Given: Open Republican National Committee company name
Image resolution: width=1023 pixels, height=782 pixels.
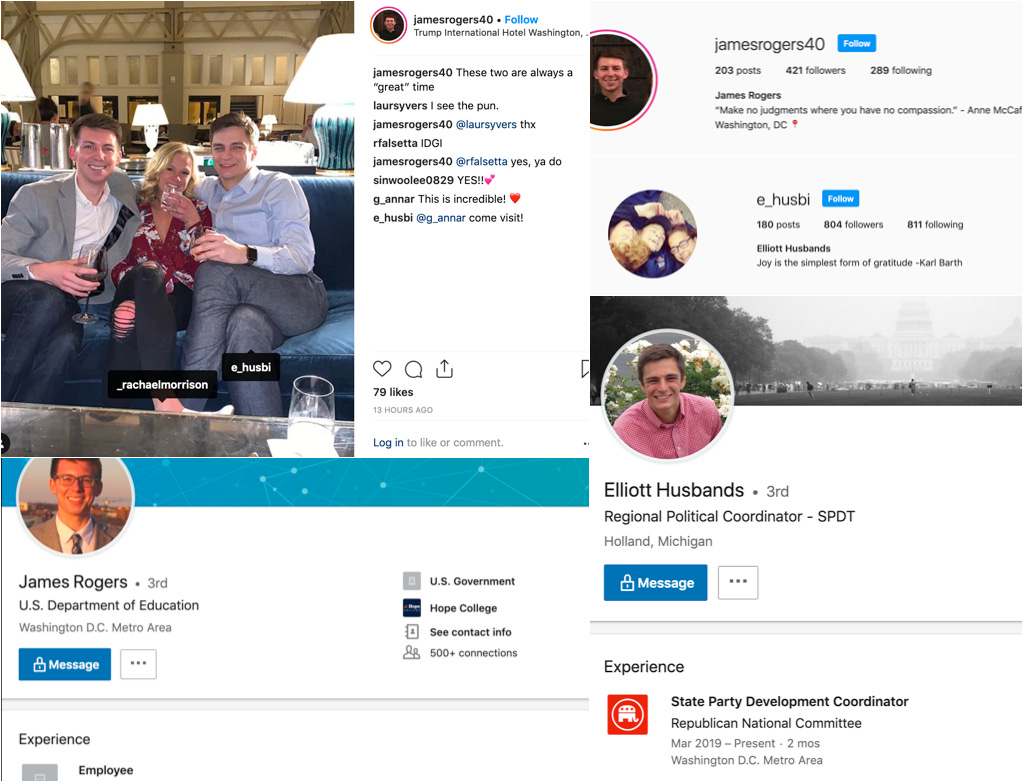Looking at the screenshot, I should point(766,723).
